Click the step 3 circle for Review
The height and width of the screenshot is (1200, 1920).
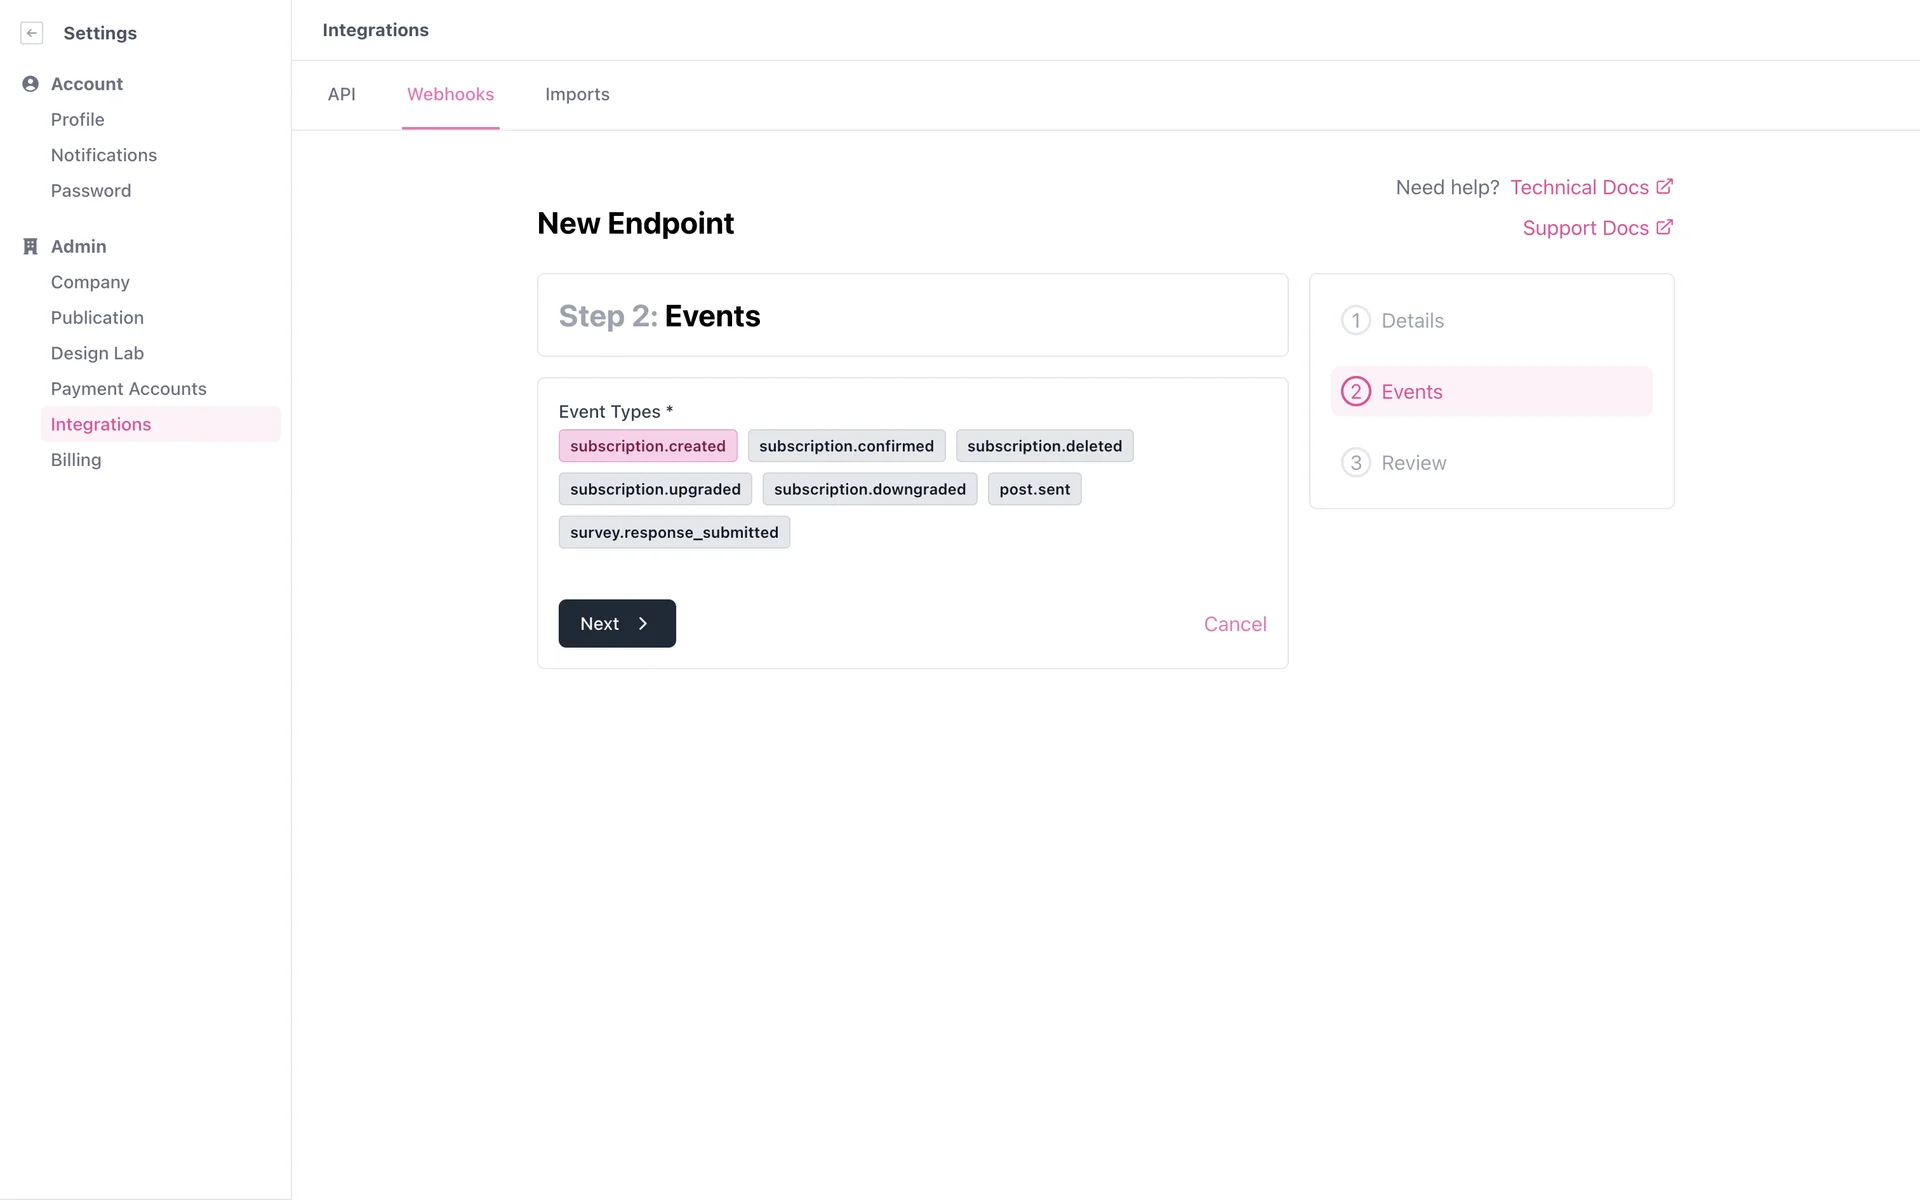[1355, 463]
